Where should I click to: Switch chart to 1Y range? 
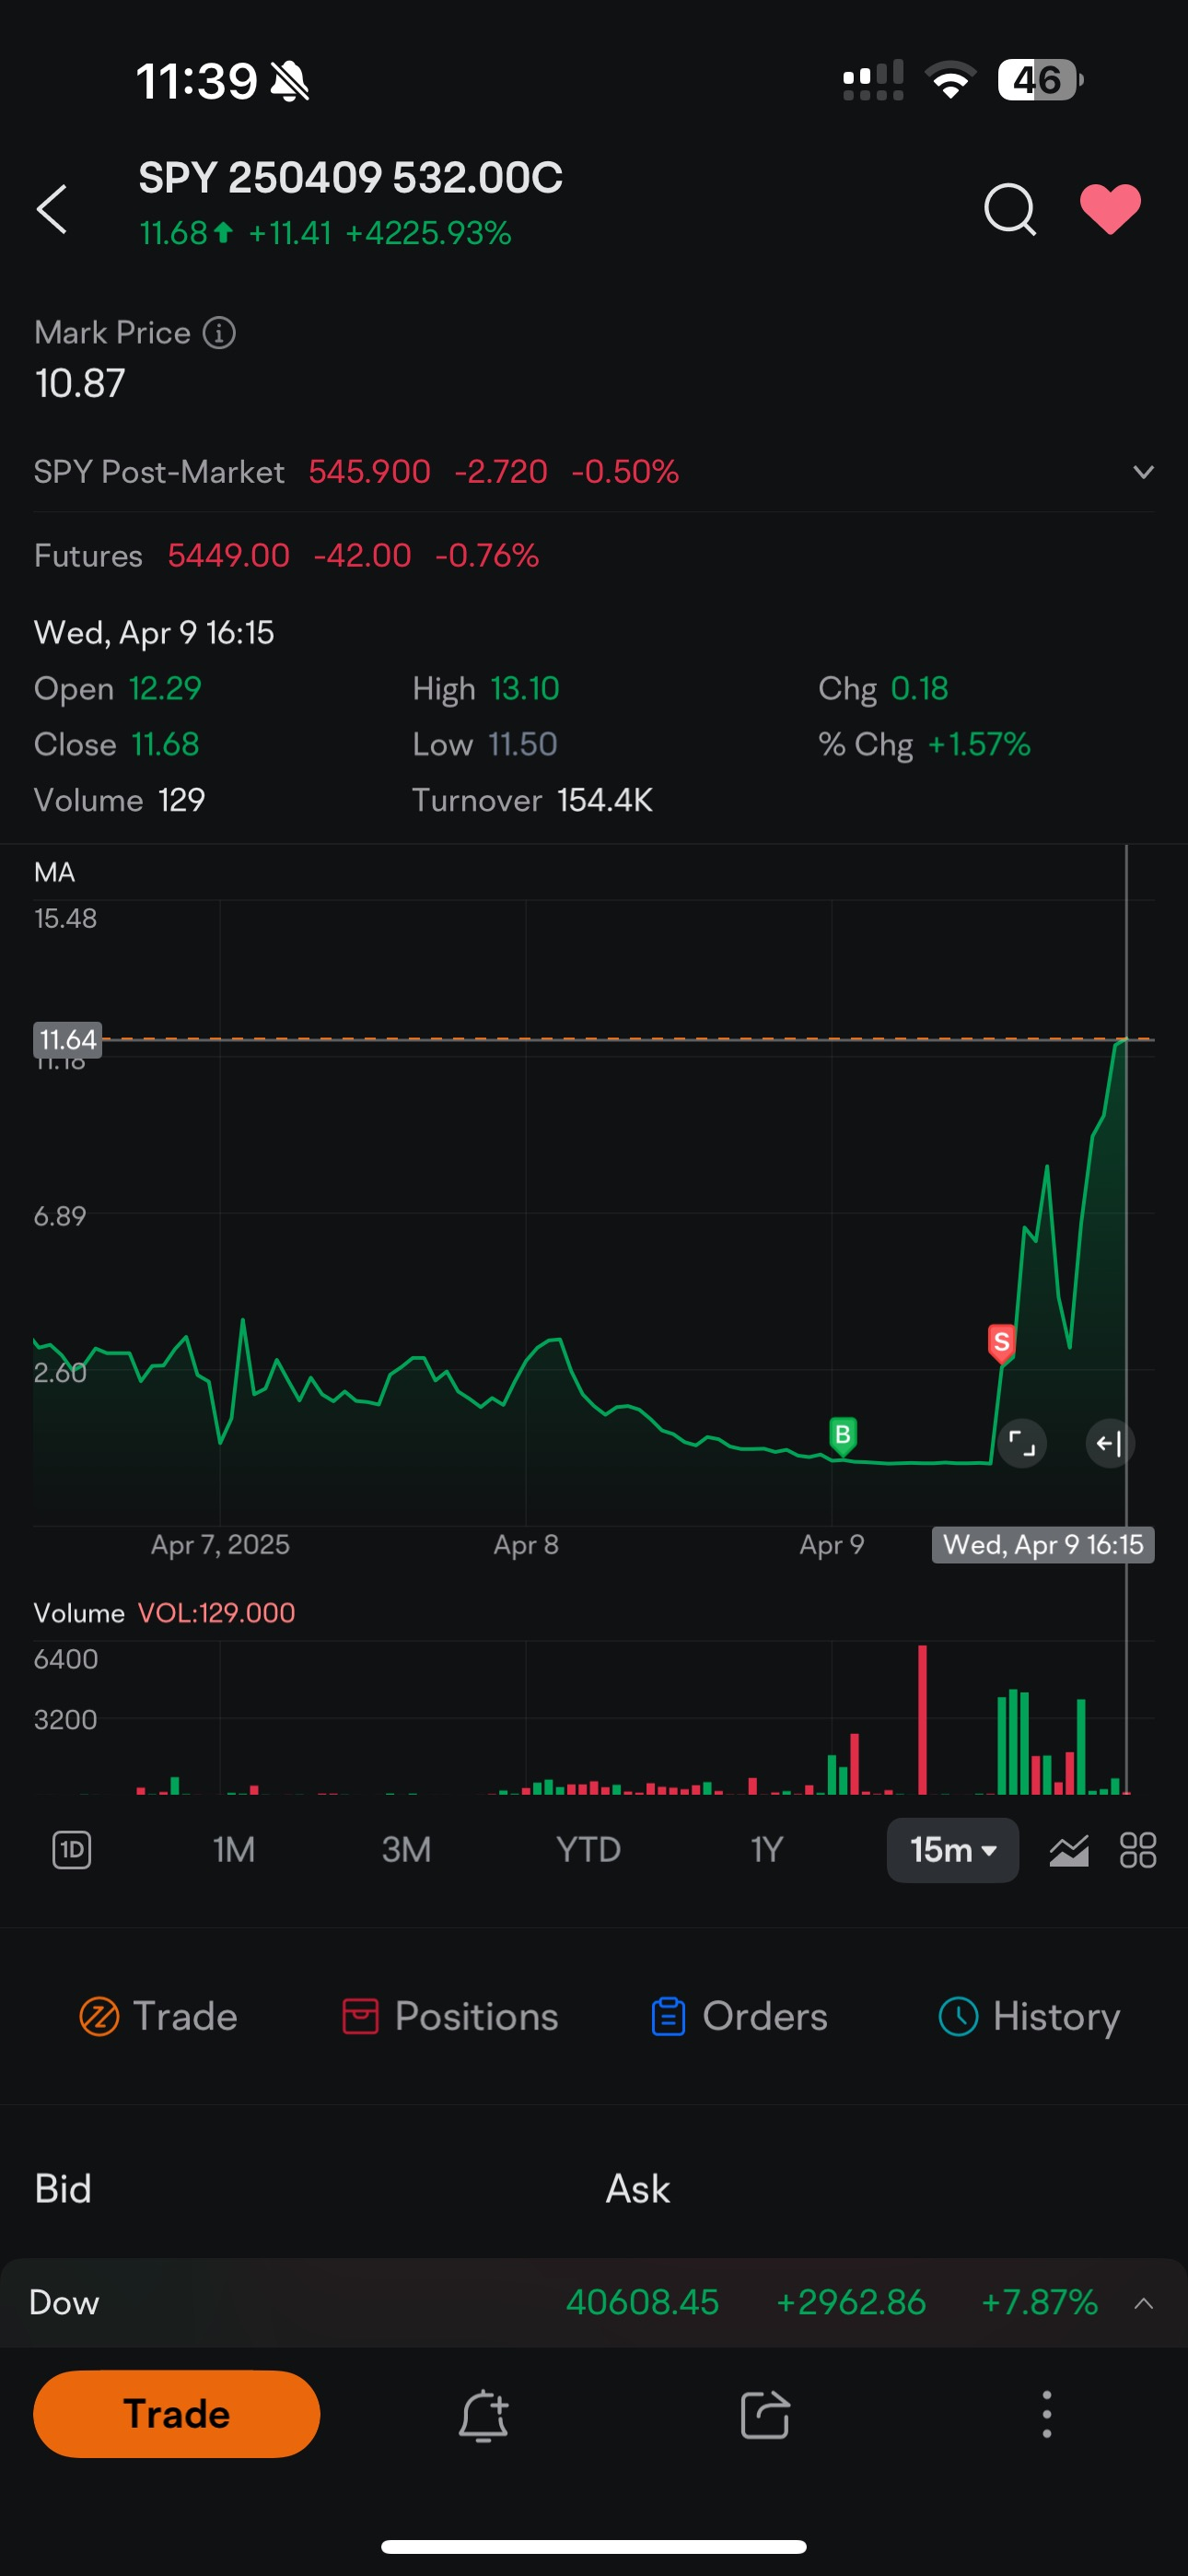pyautogui.click(x=766, y=1850)
